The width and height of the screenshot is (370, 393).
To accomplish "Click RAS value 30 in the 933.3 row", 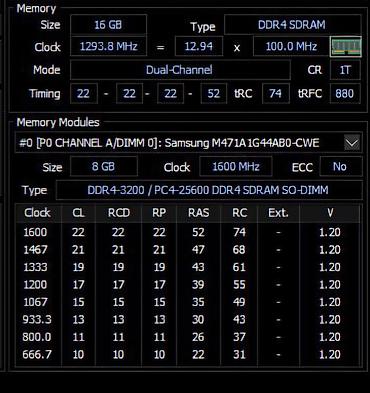I will coord(198,319).
